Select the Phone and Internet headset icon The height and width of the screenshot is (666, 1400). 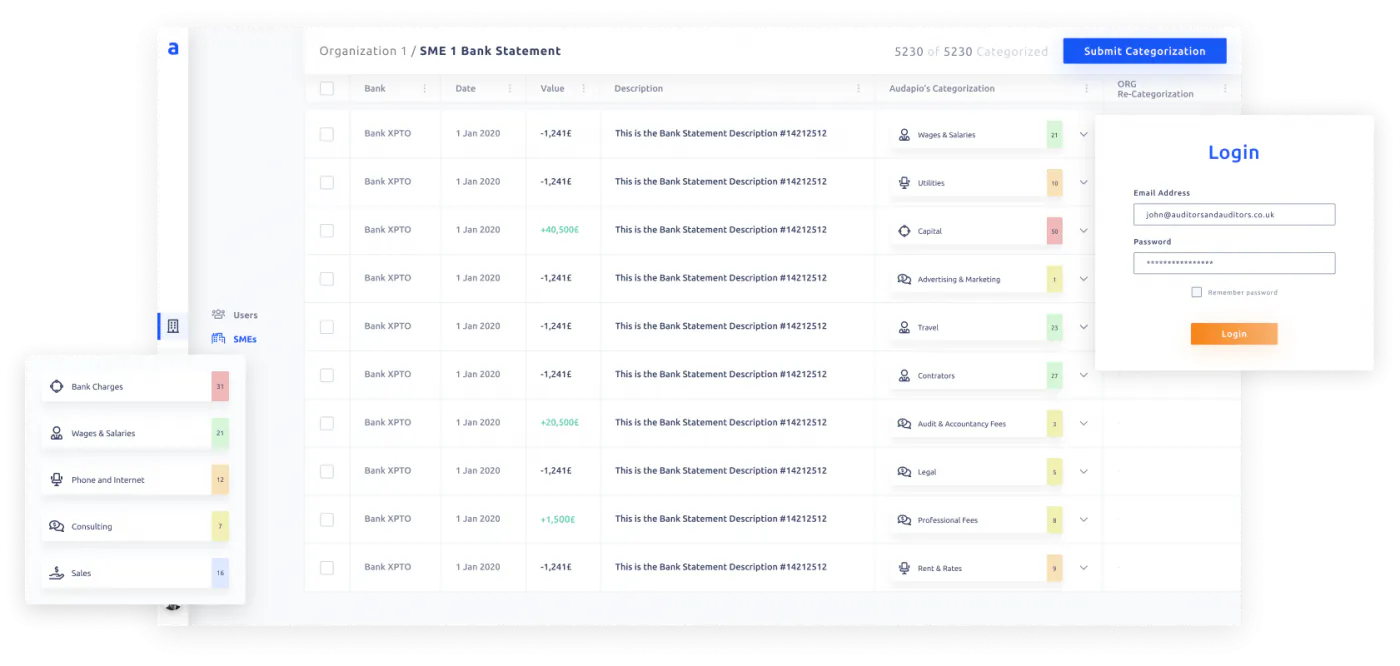pyautogui.click(x=57, y=479)
